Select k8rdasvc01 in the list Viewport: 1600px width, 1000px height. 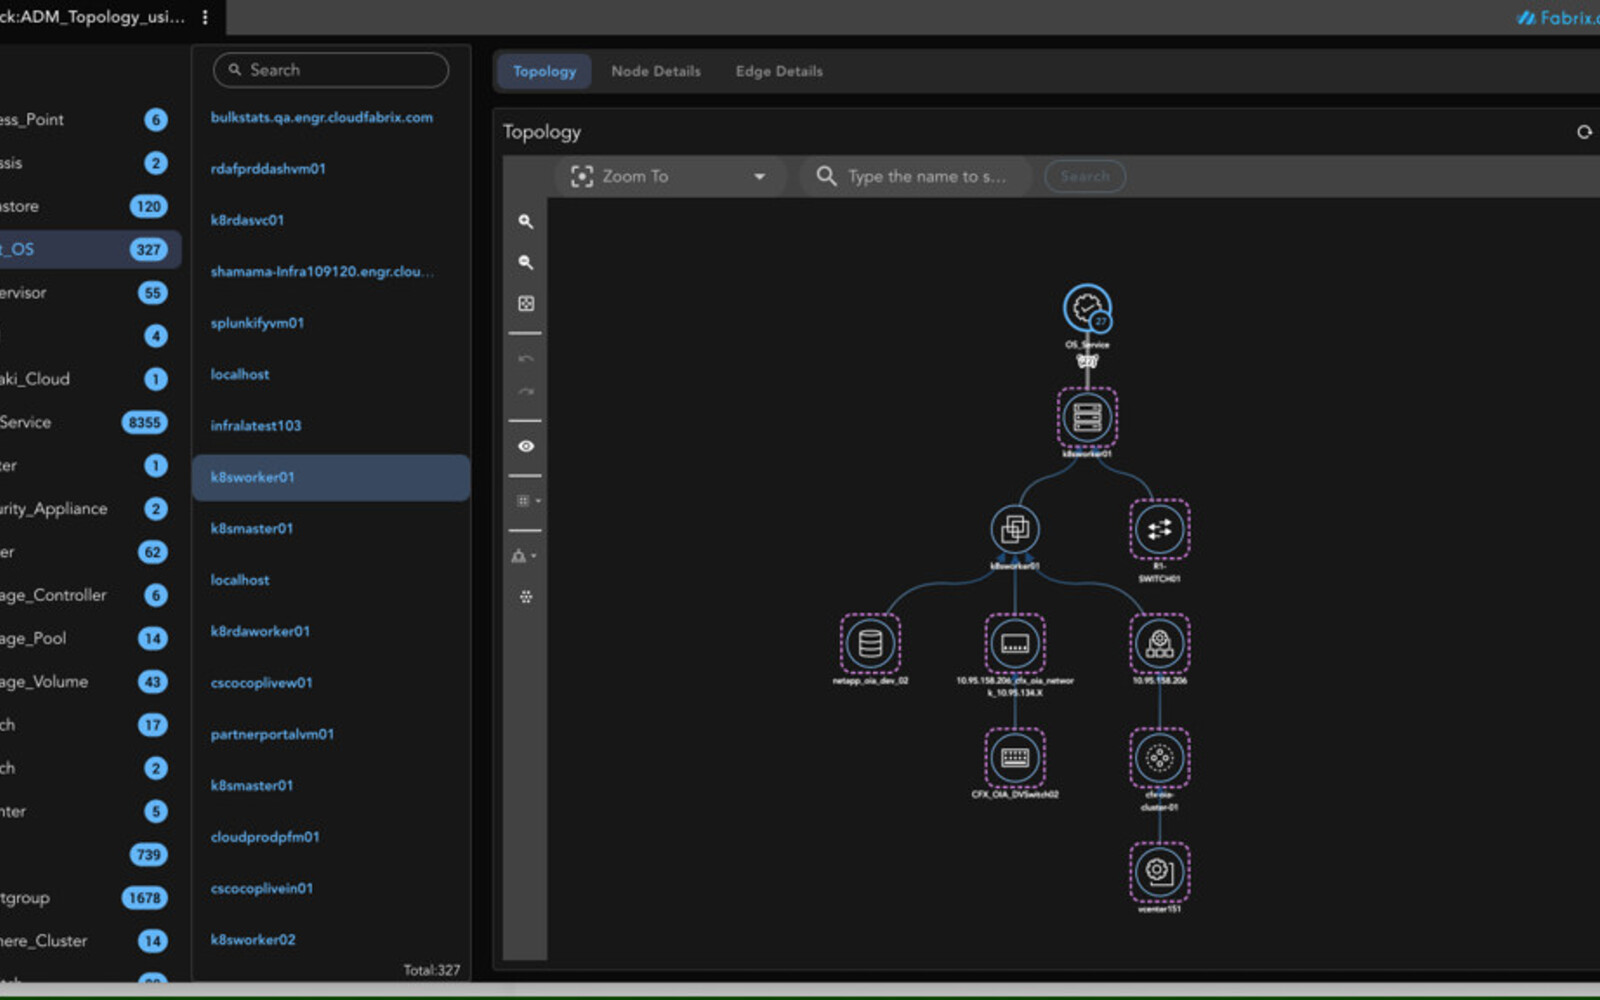click(247, 220)
